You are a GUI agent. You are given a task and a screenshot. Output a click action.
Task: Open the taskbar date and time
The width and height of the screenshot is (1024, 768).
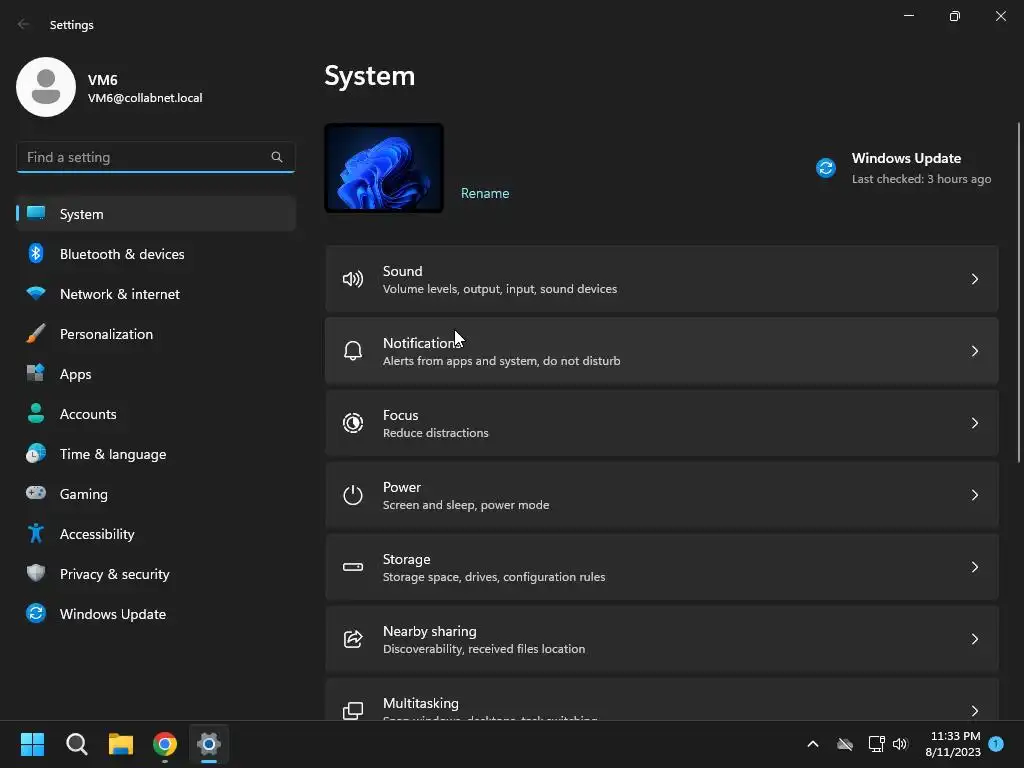953,743
